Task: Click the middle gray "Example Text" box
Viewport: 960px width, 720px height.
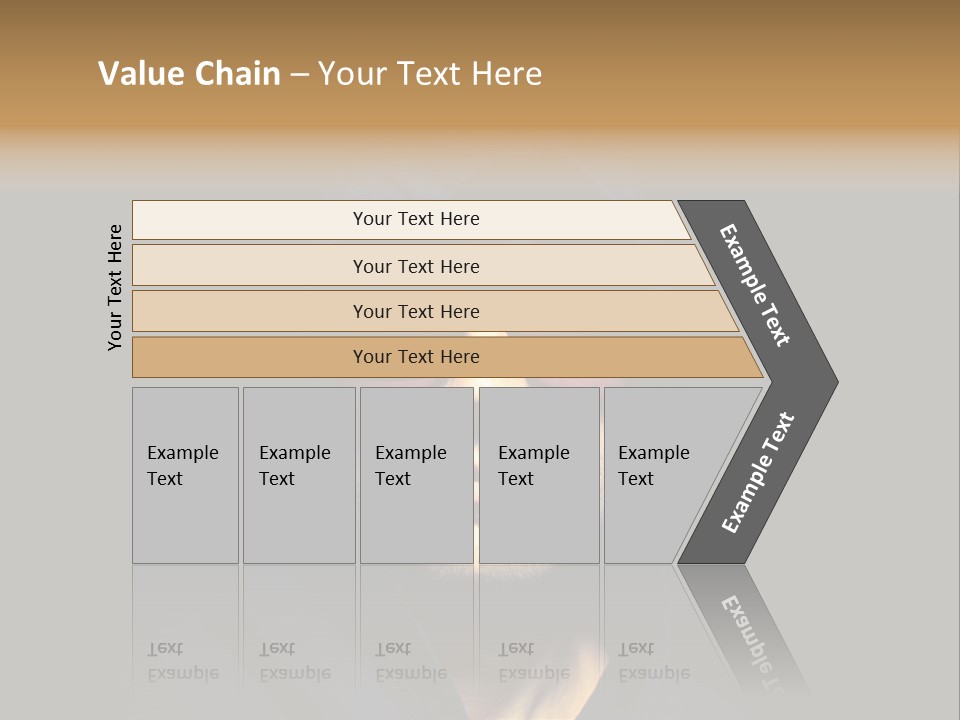Action: 417,475
